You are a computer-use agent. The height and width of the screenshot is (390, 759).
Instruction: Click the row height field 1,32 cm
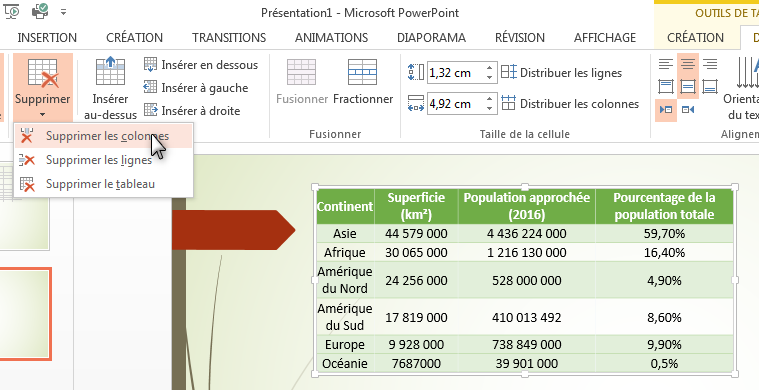coord(455,73)
